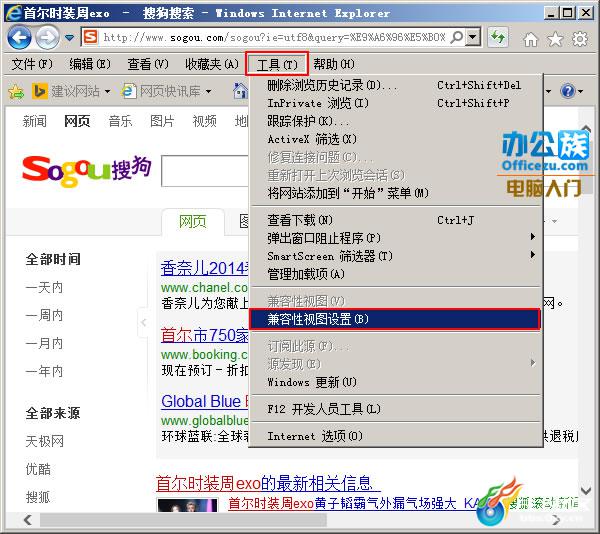Screen dimensions: 600x534
Task: Open the 工具(T) menu
Action: 277,64
